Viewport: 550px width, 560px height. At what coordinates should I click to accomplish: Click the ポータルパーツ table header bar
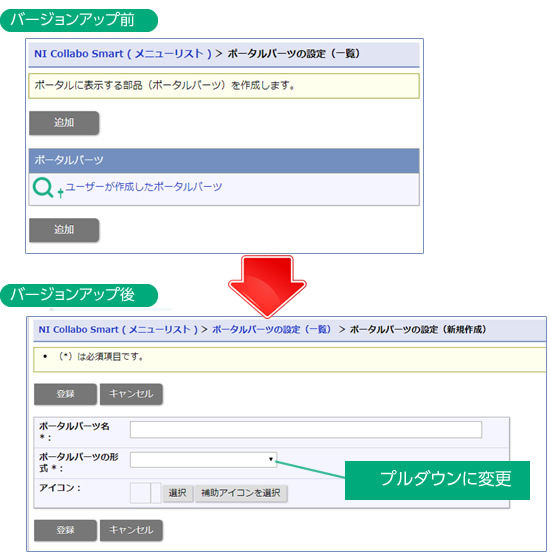[x=224, y=161]
